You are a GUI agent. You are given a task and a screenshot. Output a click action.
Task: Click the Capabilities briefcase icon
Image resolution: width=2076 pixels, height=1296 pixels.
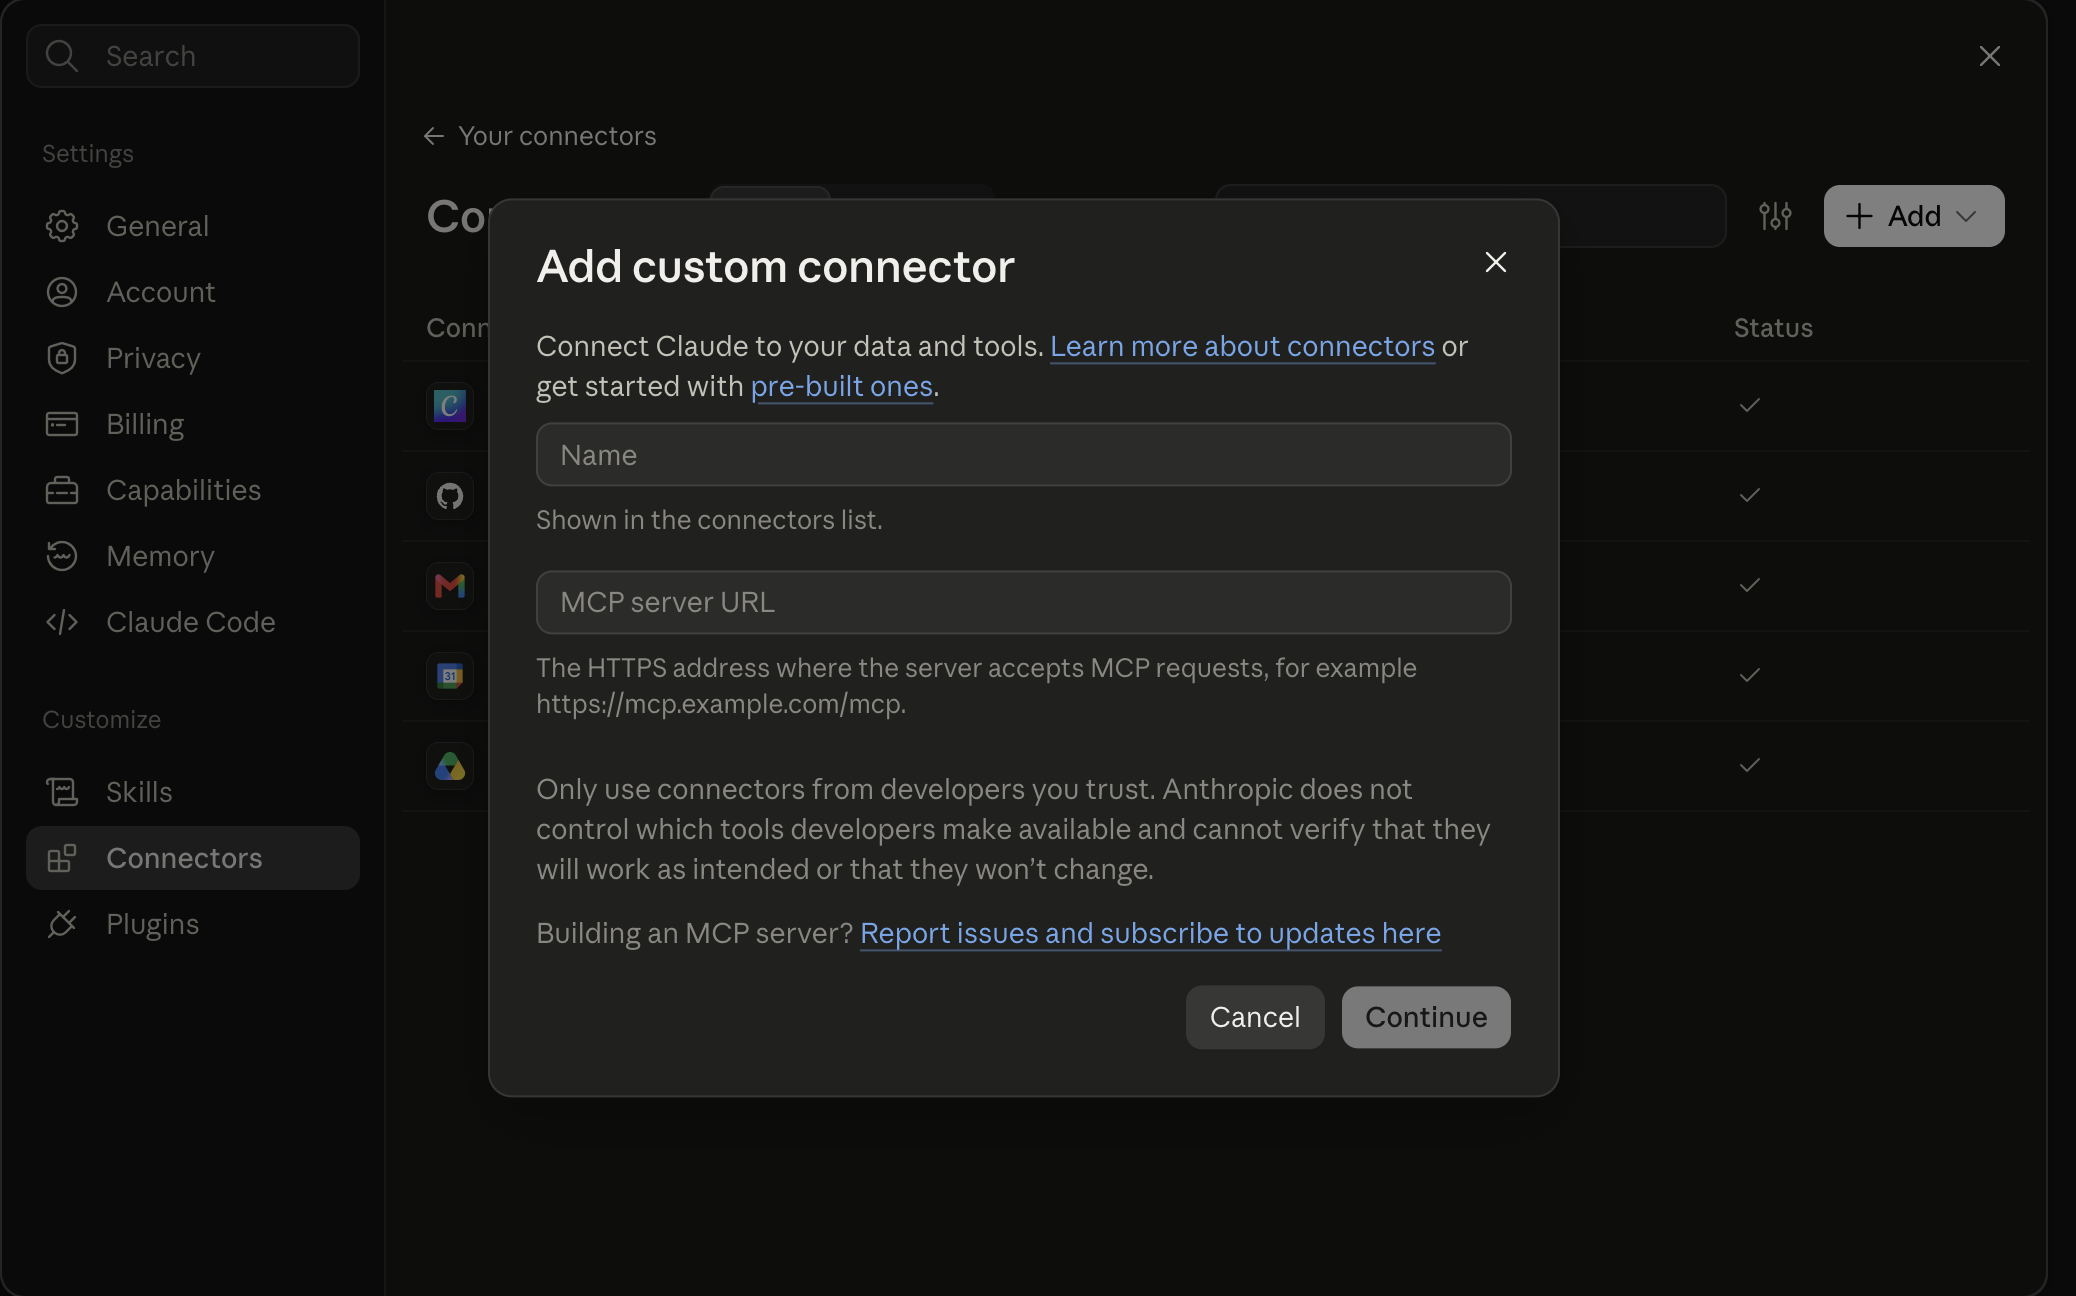click(x=62, y=490)
